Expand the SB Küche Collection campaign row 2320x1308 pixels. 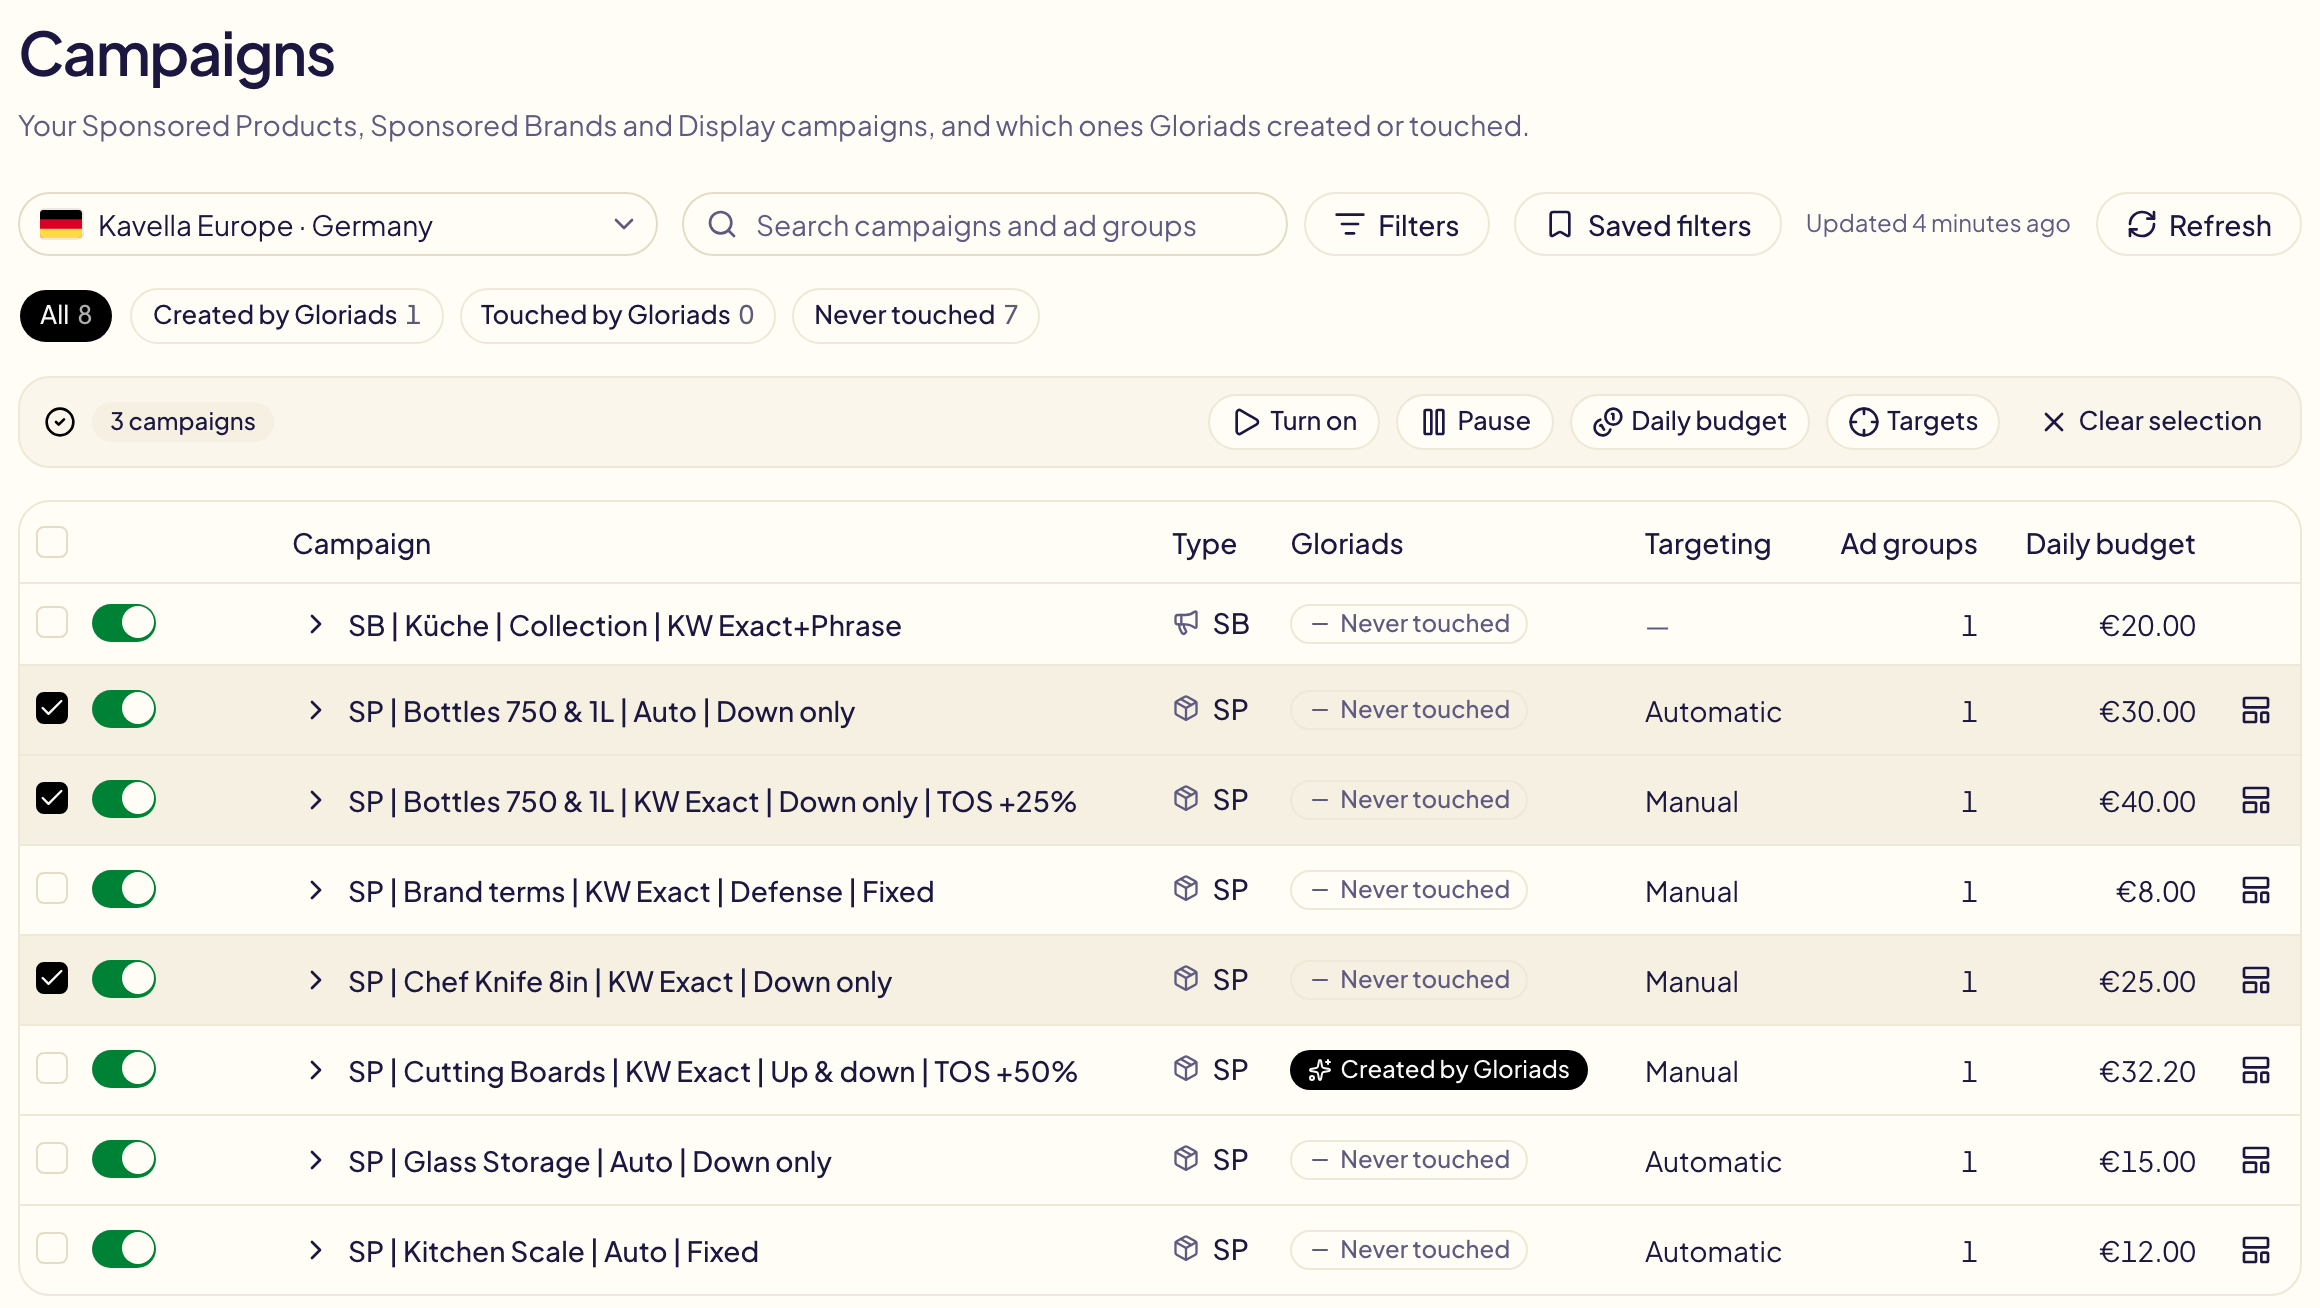pos(316,624)
